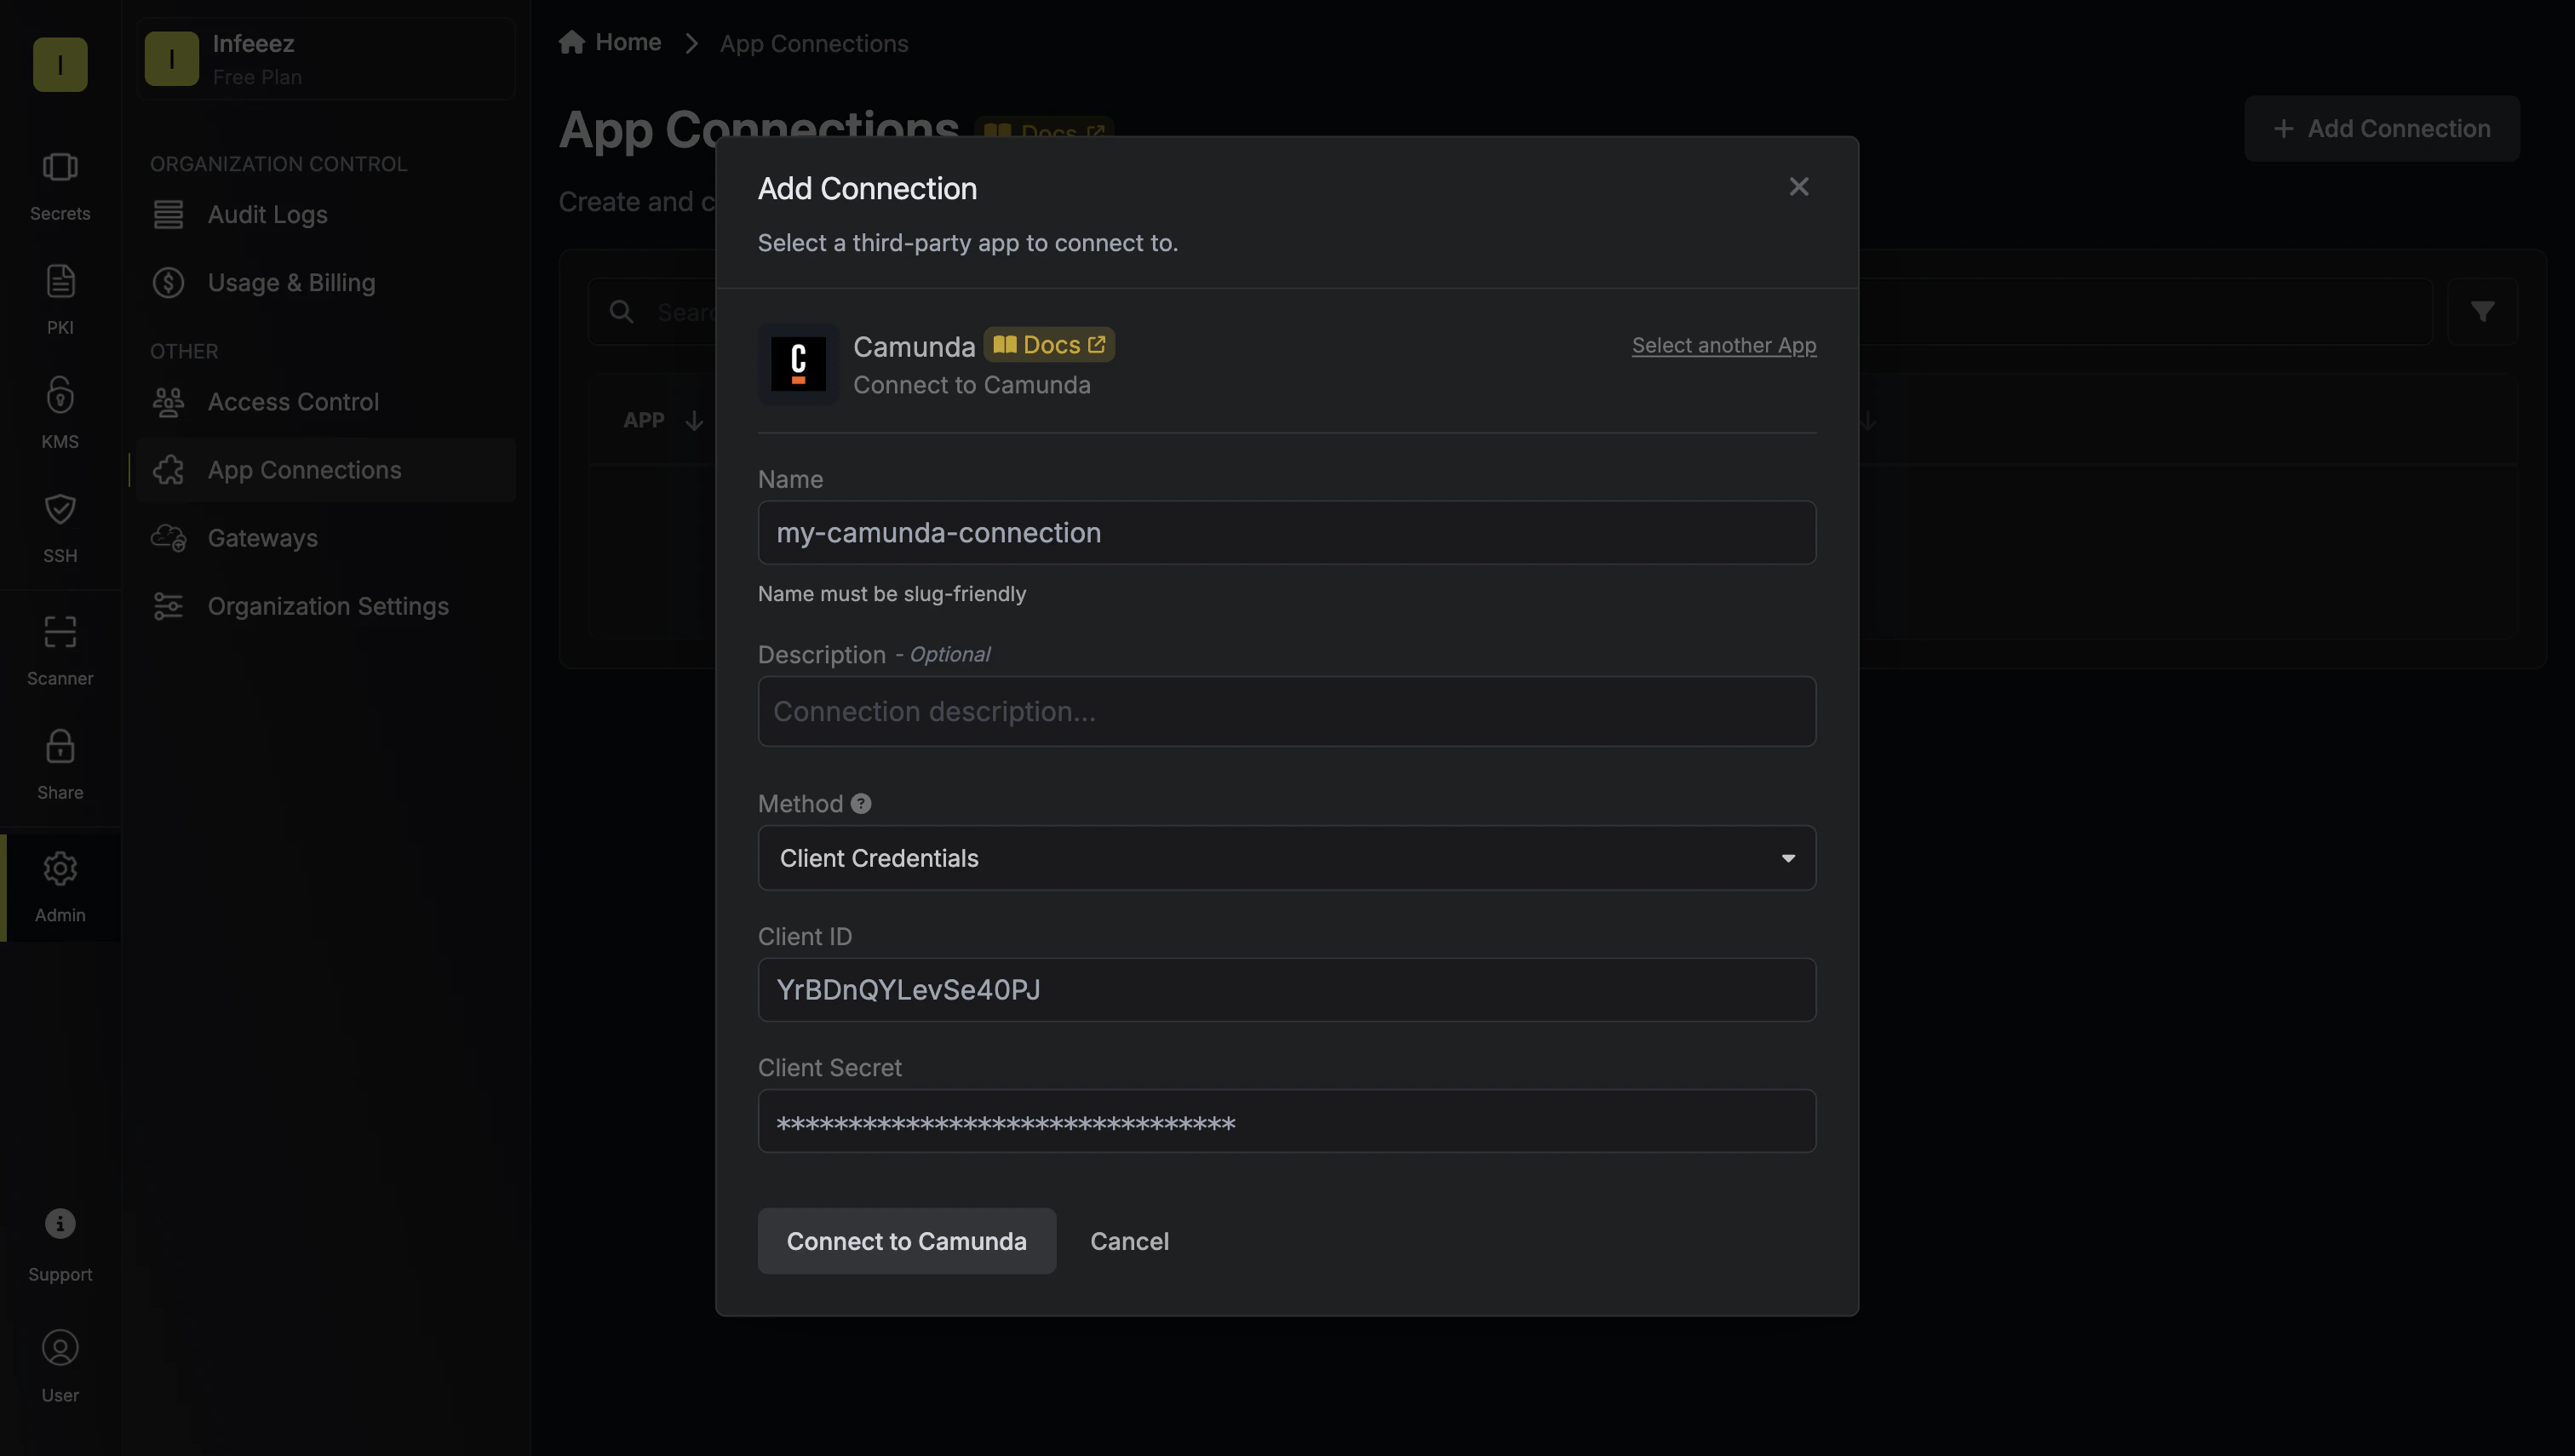2575x1456 pixels.
Task: Click the Infeeez organization avatar in rail
Action: 60,64
